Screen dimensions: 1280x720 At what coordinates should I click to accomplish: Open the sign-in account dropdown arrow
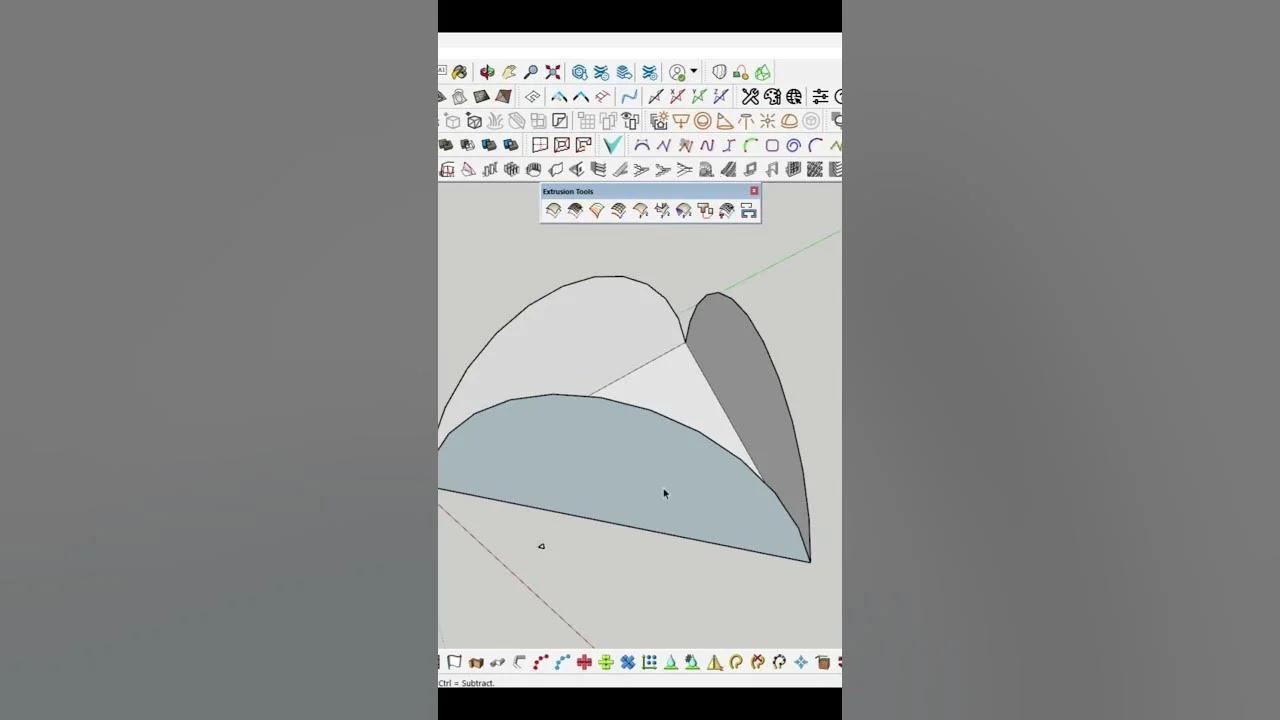(693, 70)
